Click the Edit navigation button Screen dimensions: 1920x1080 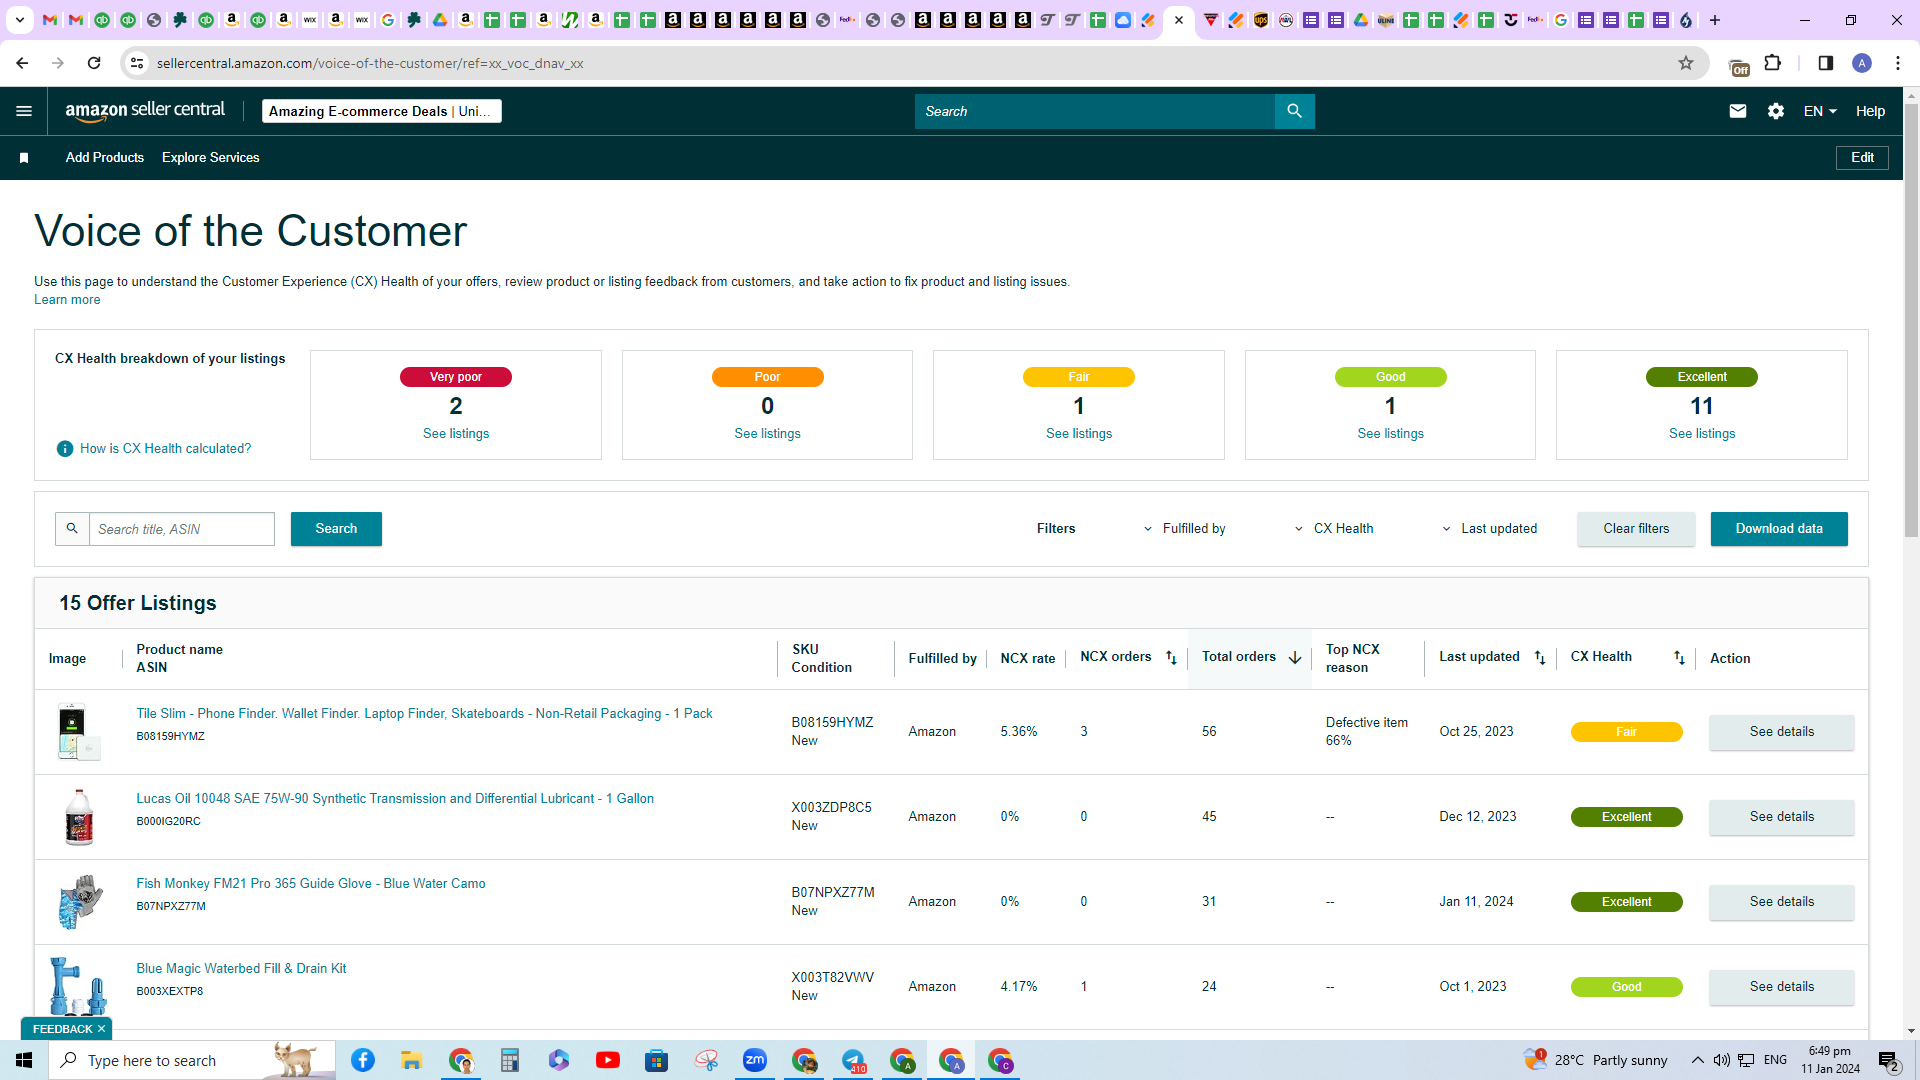[x=1862, y=158]
